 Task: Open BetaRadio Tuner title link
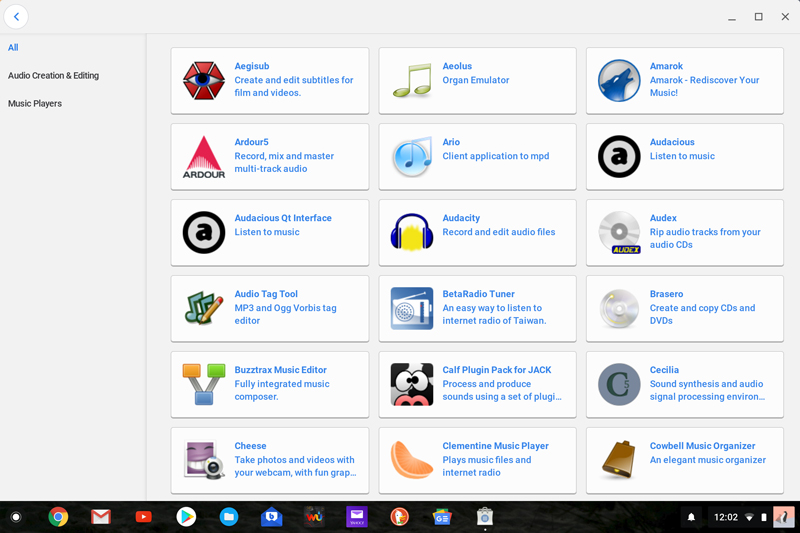(479, 294)
